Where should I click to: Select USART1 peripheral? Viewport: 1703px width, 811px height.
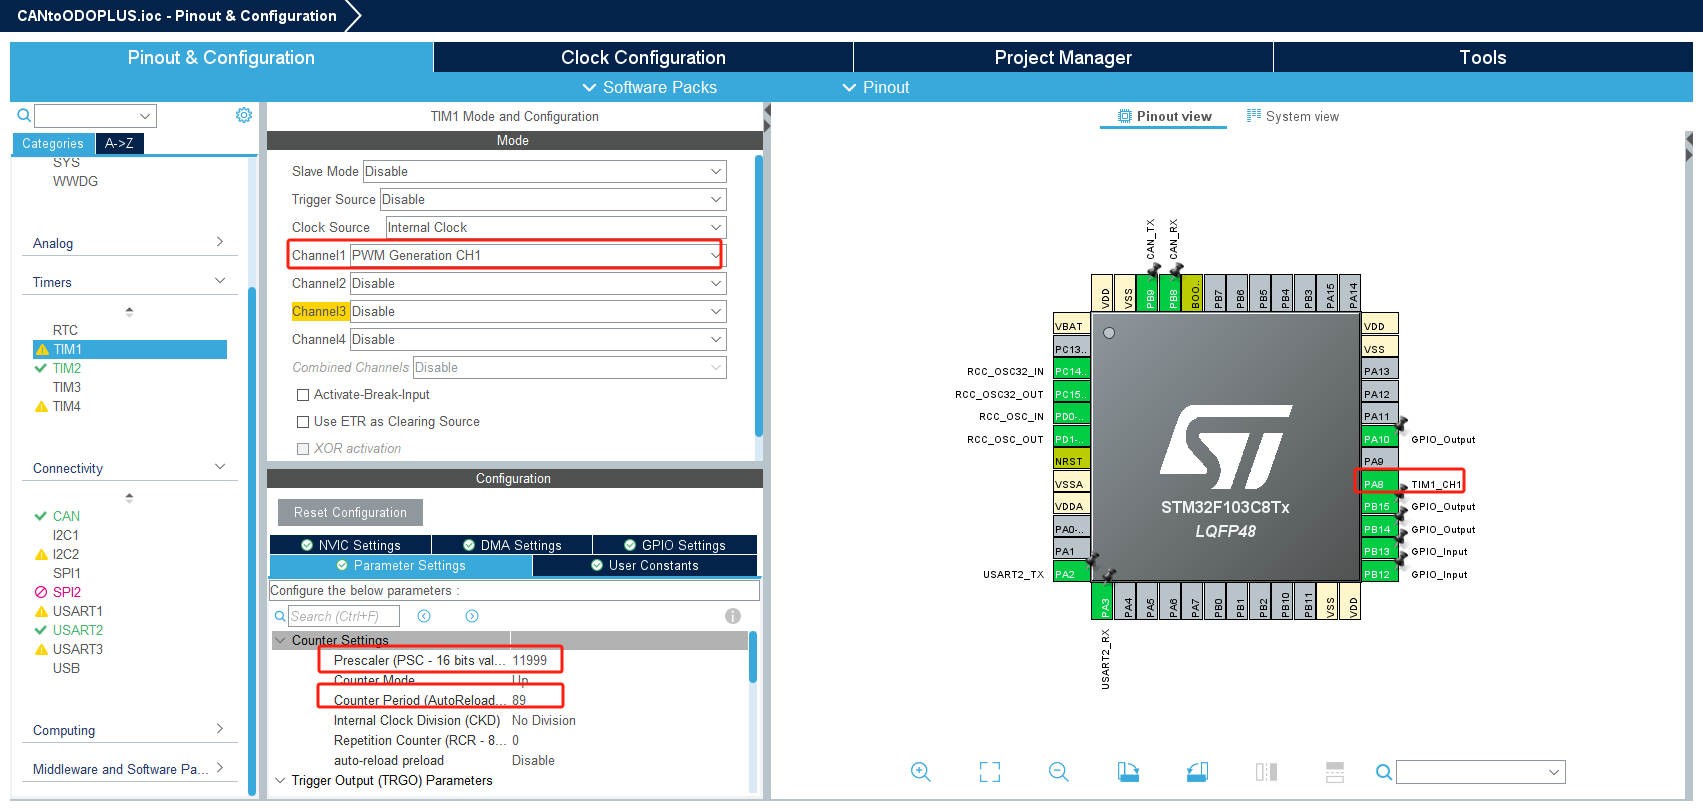[x=78, y=611]
